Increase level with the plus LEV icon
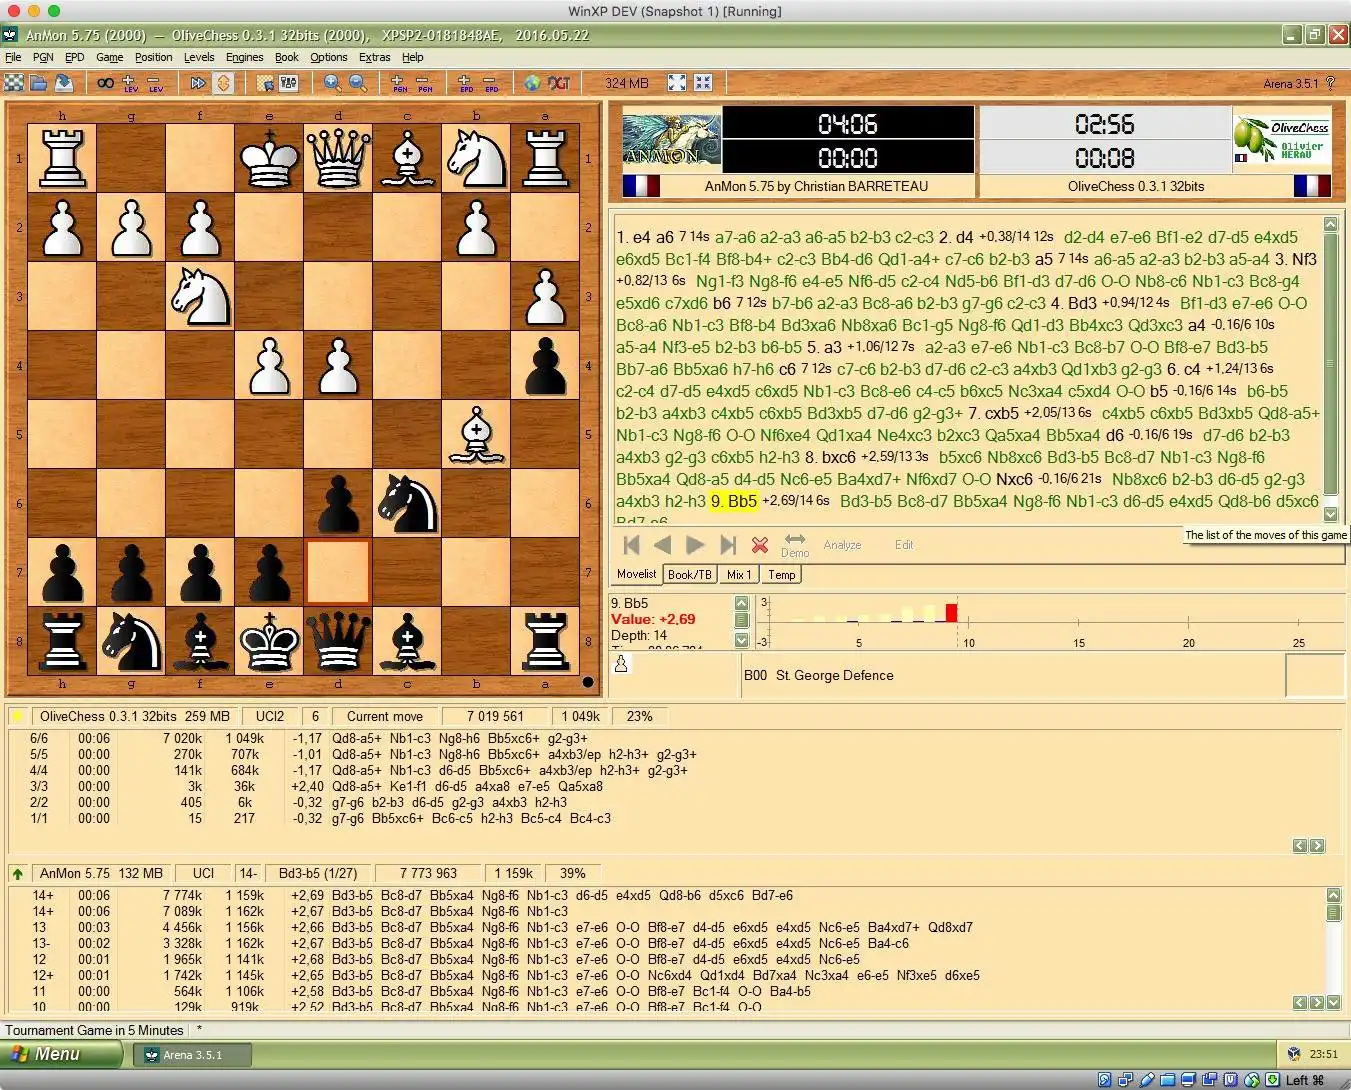The image size is (1351, 1090). 130,83
